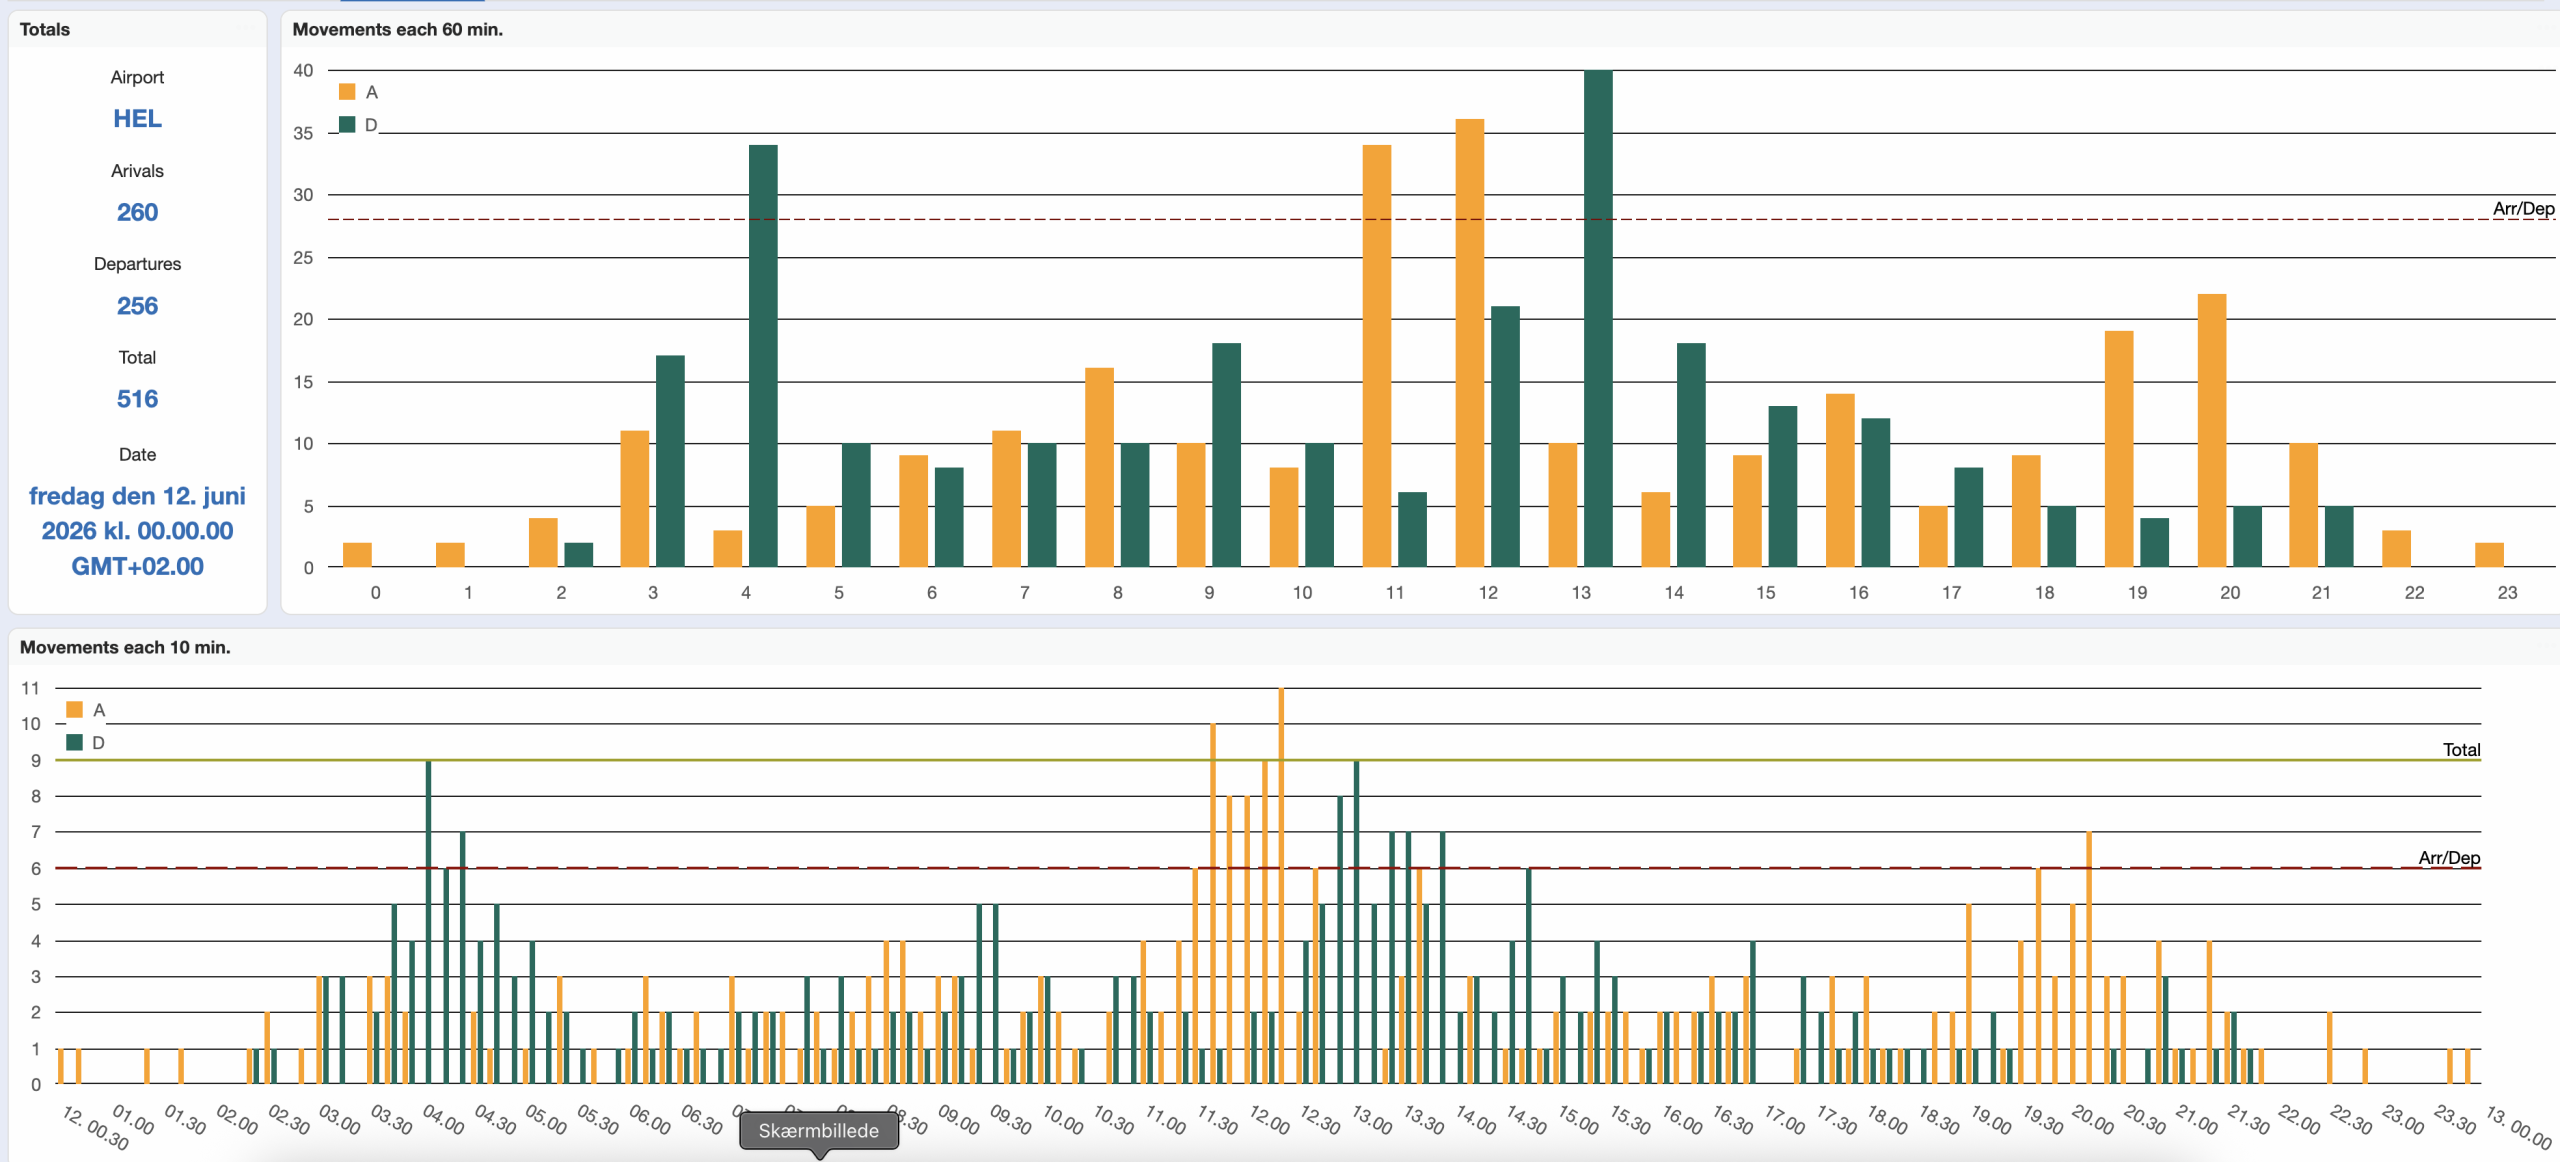Click the departures count 256

137,306
